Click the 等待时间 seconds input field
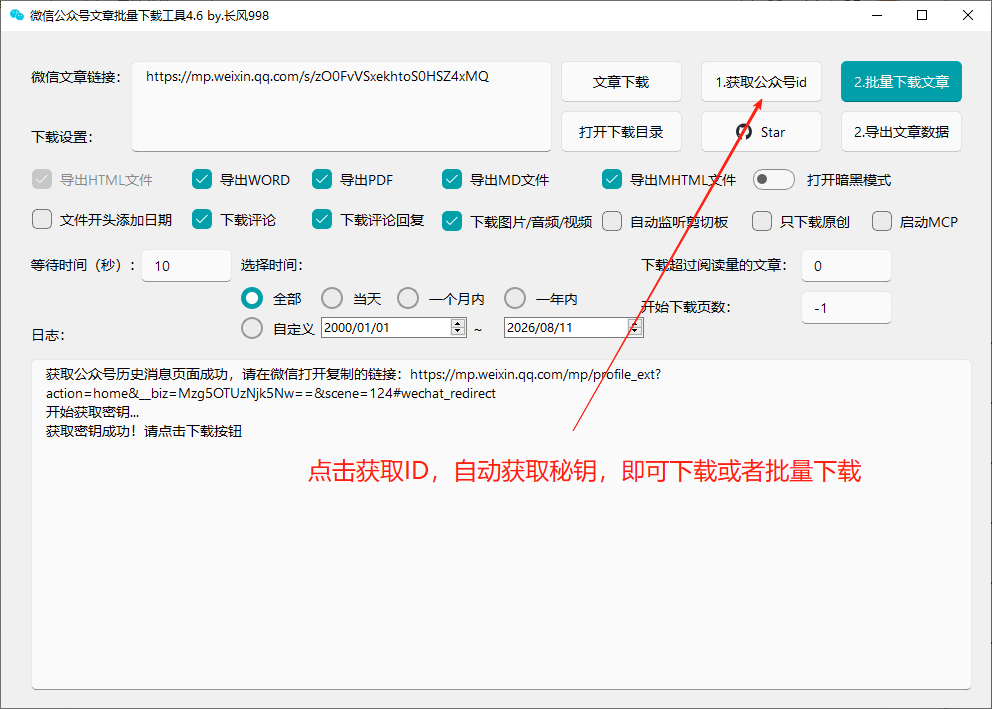 [187, 266]
